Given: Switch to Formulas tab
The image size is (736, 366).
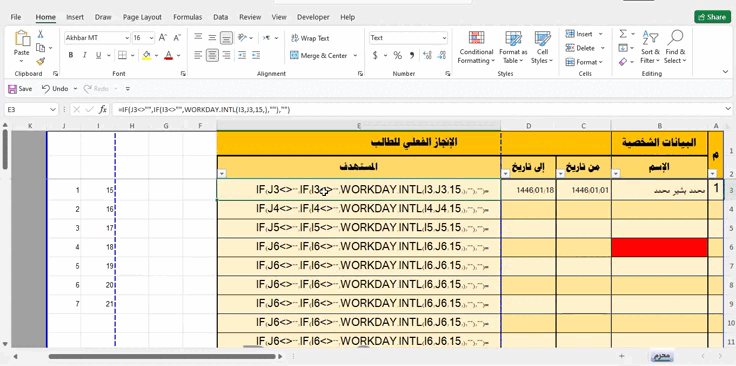Looking at the screenshot, I should [187, 17].
